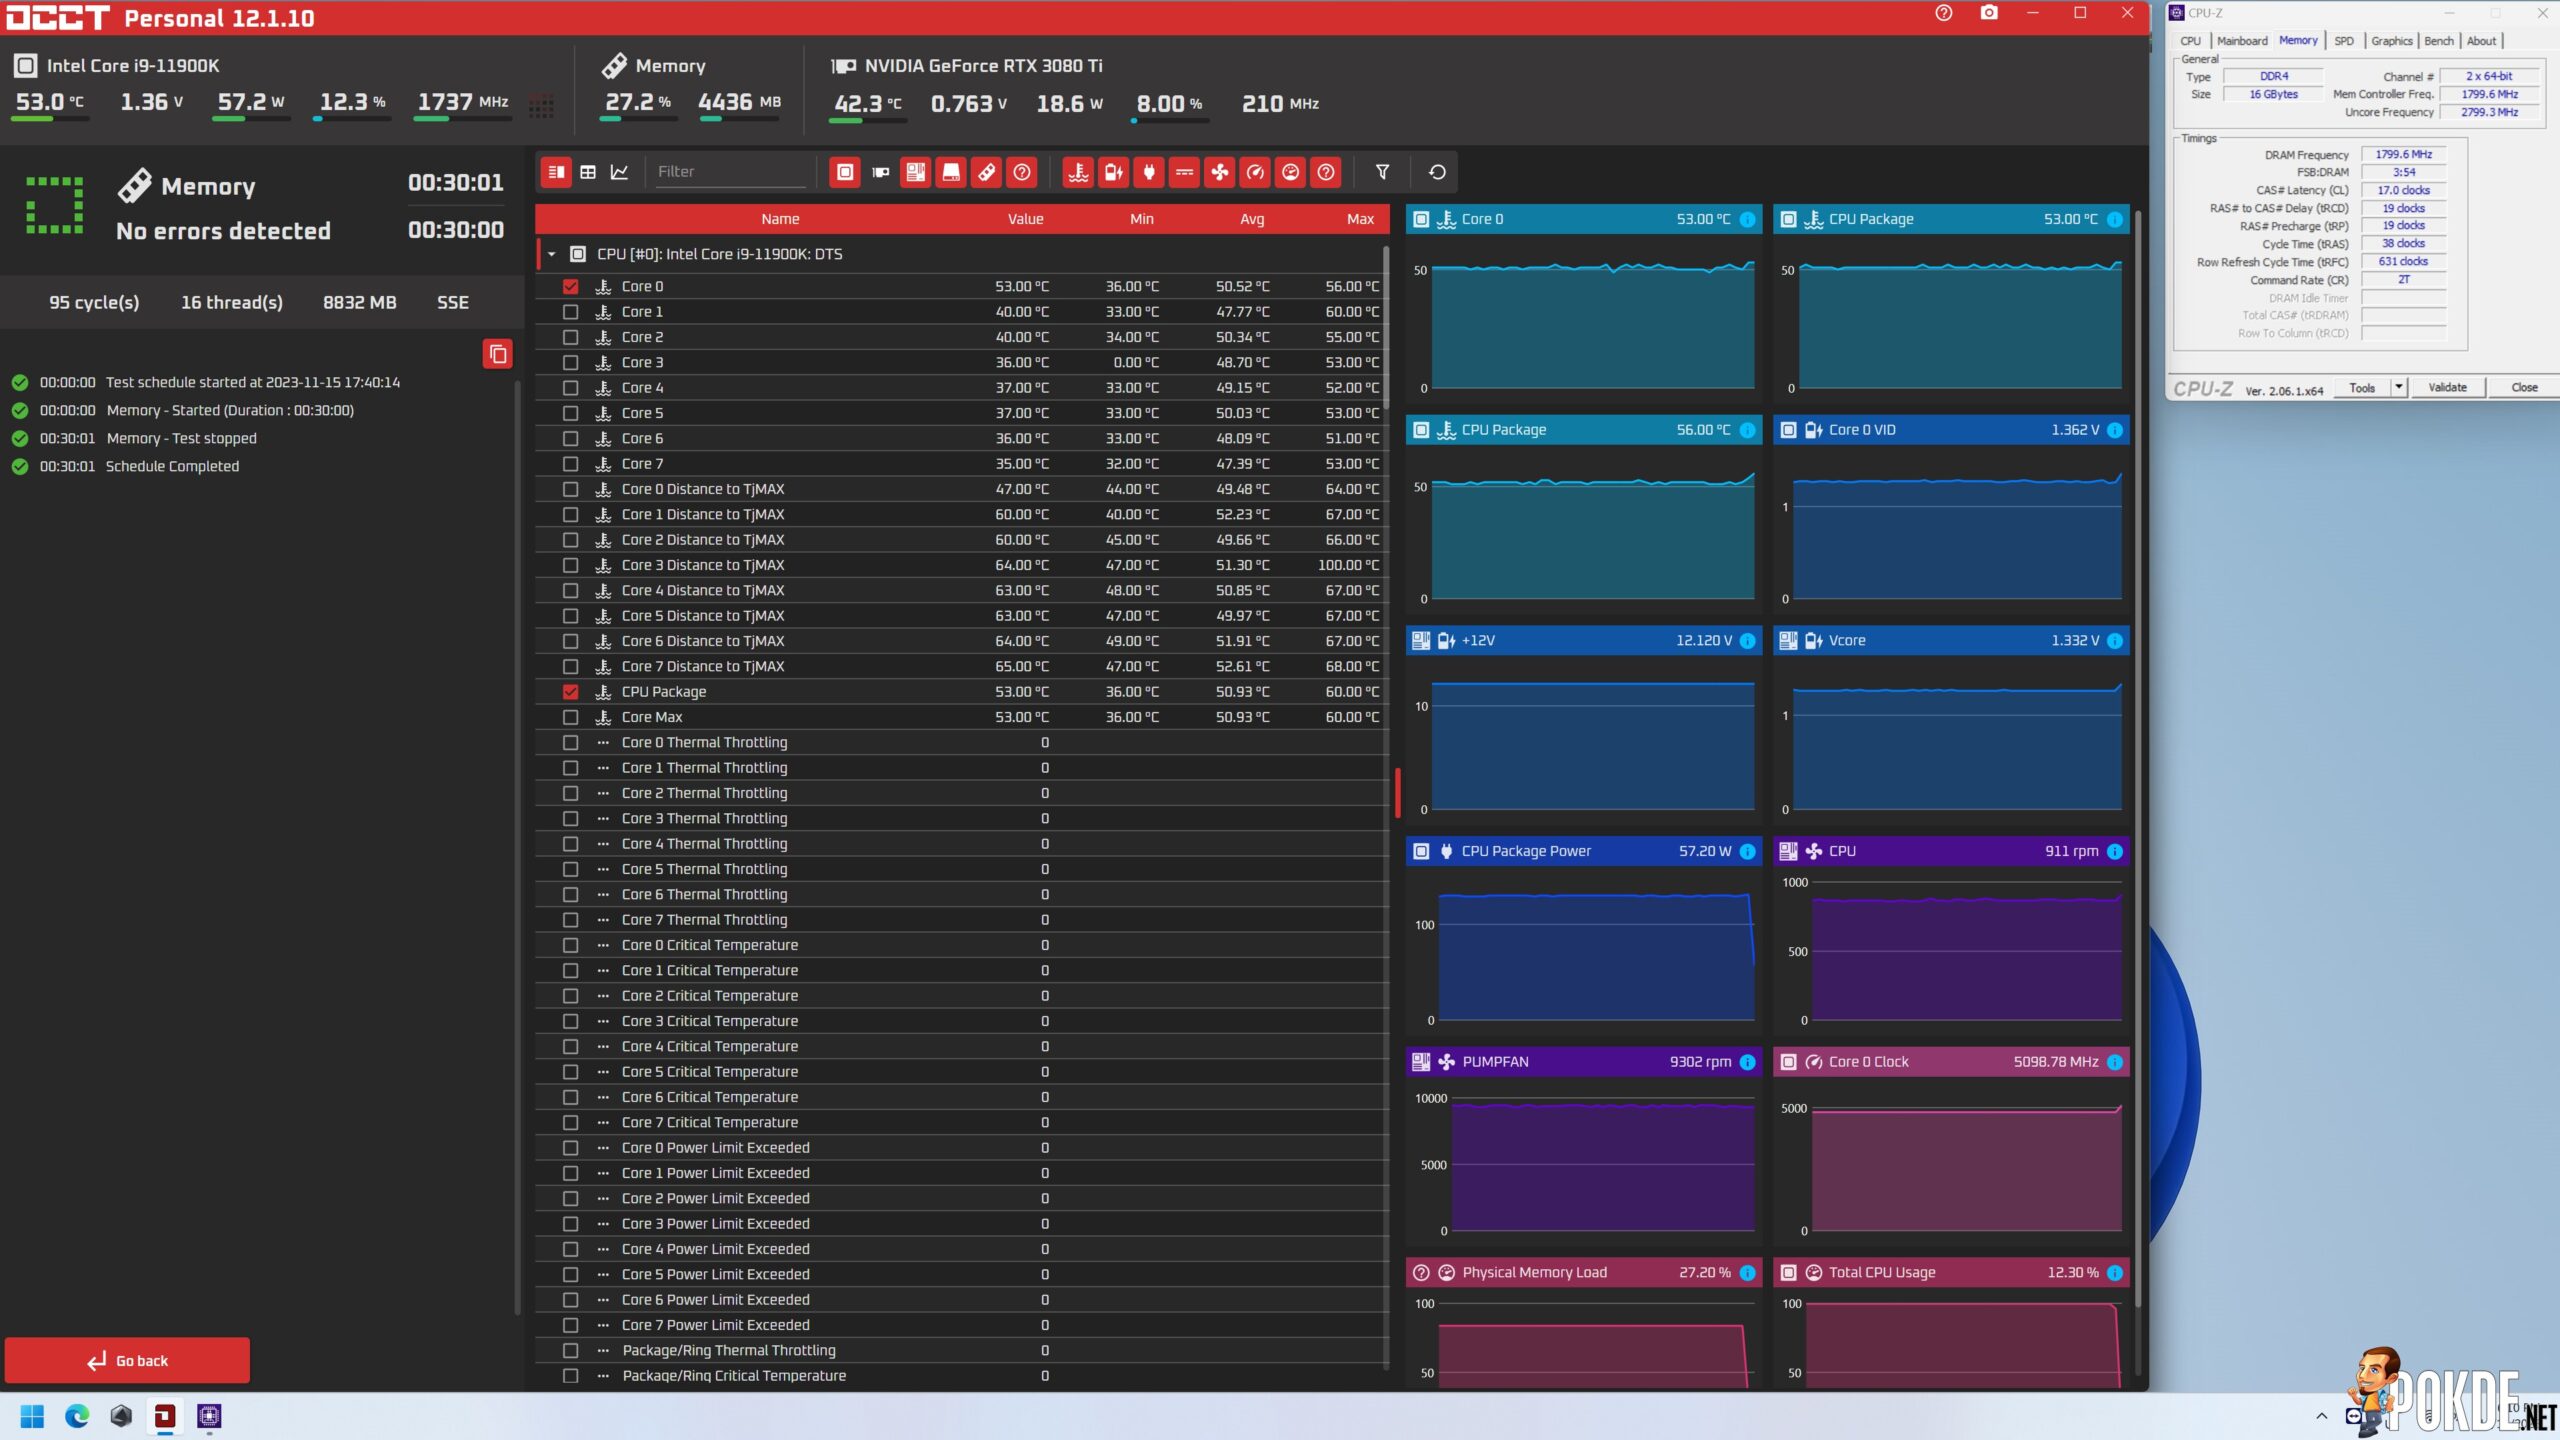Toggle the storage drive hardware filter
This screenshot has height=1440, width=2560.
(x=951, y=172)
